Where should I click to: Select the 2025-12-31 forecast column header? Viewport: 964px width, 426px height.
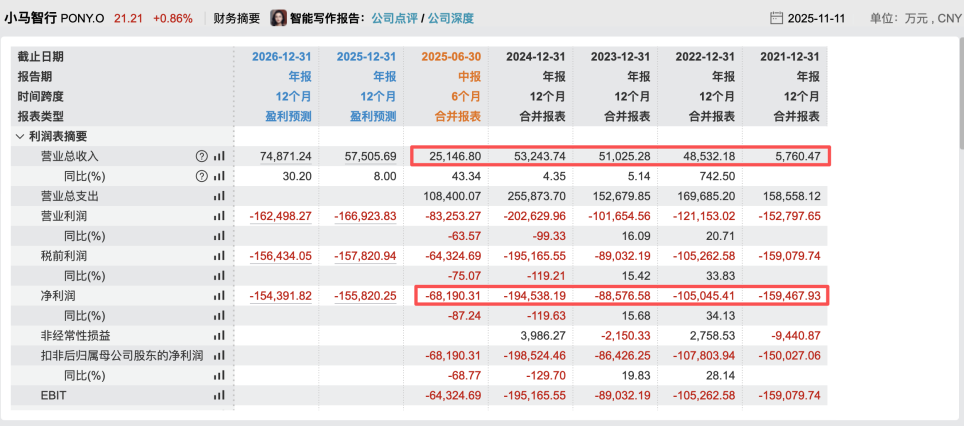tap(366, 57)
